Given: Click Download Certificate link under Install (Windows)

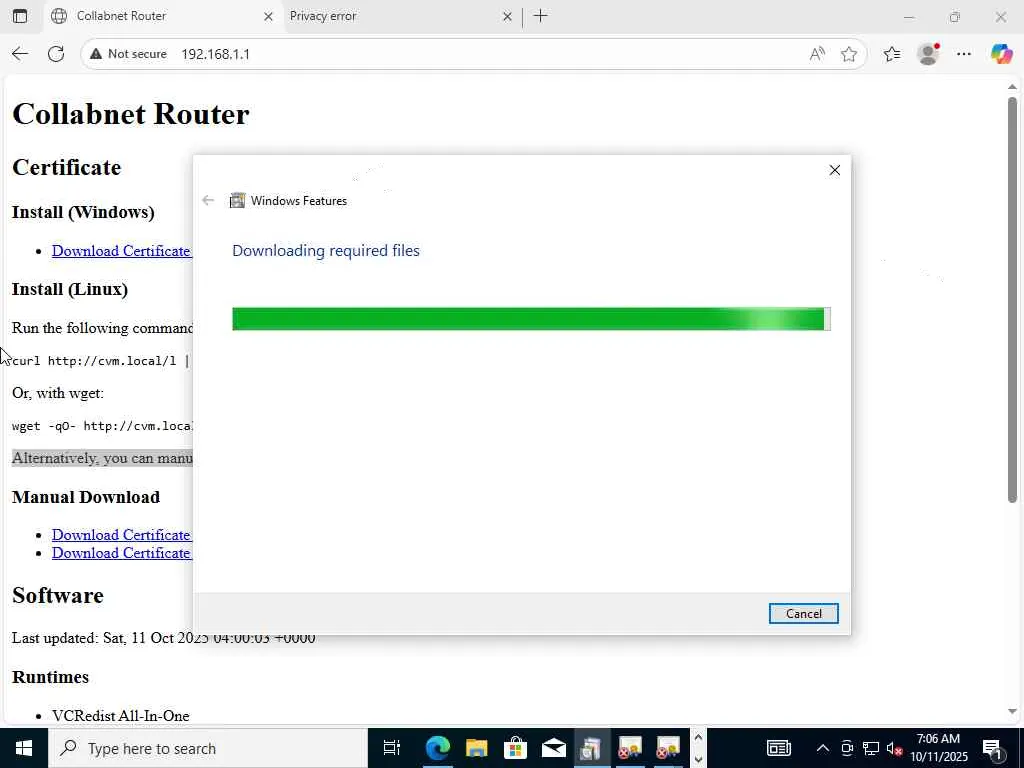Looking at the screenshot, I should pos(121,251).
